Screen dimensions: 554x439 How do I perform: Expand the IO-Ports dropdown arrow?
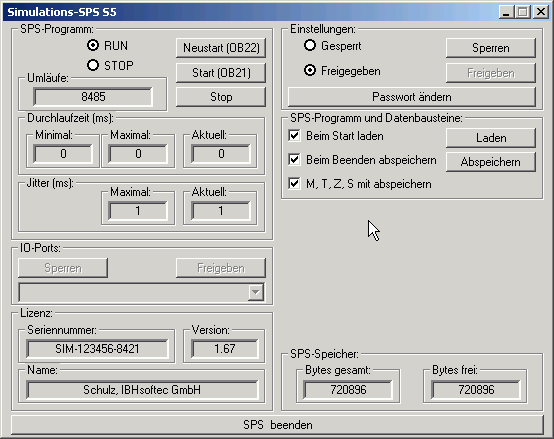(x=256, y=292)
